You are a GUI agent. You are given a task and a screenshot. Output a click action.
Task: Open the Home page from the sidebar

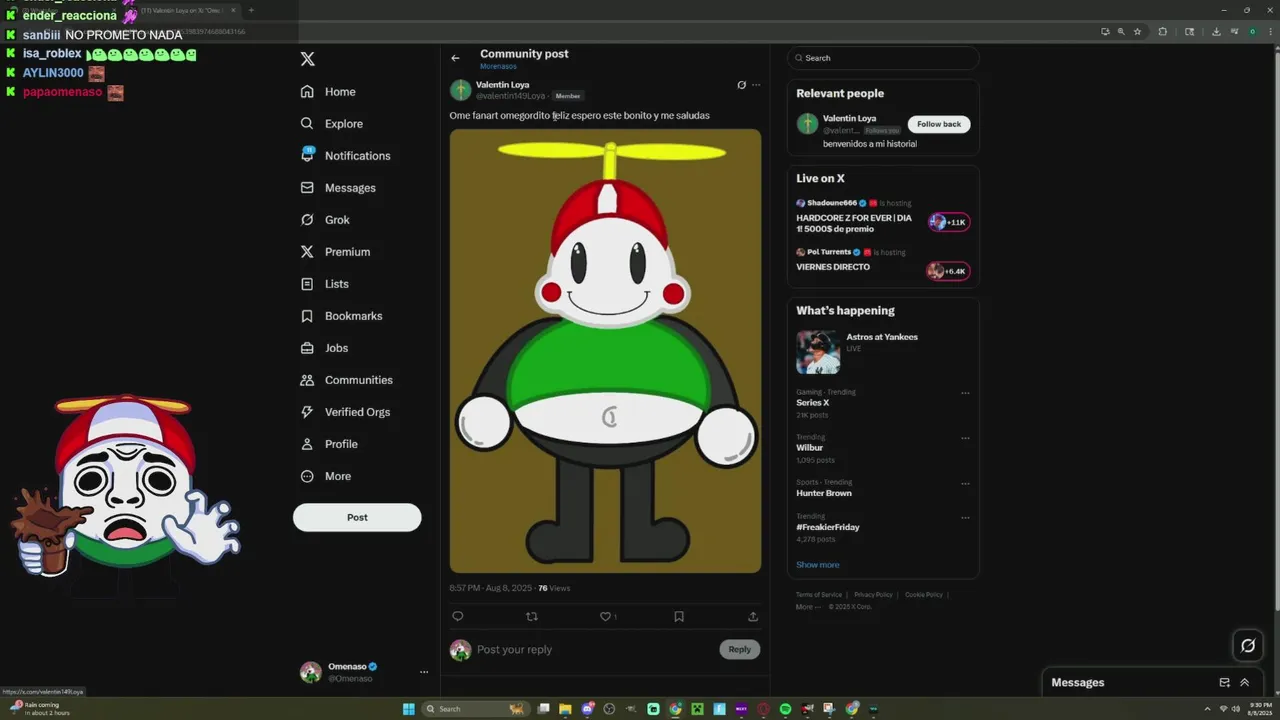(x=328, y=92)
